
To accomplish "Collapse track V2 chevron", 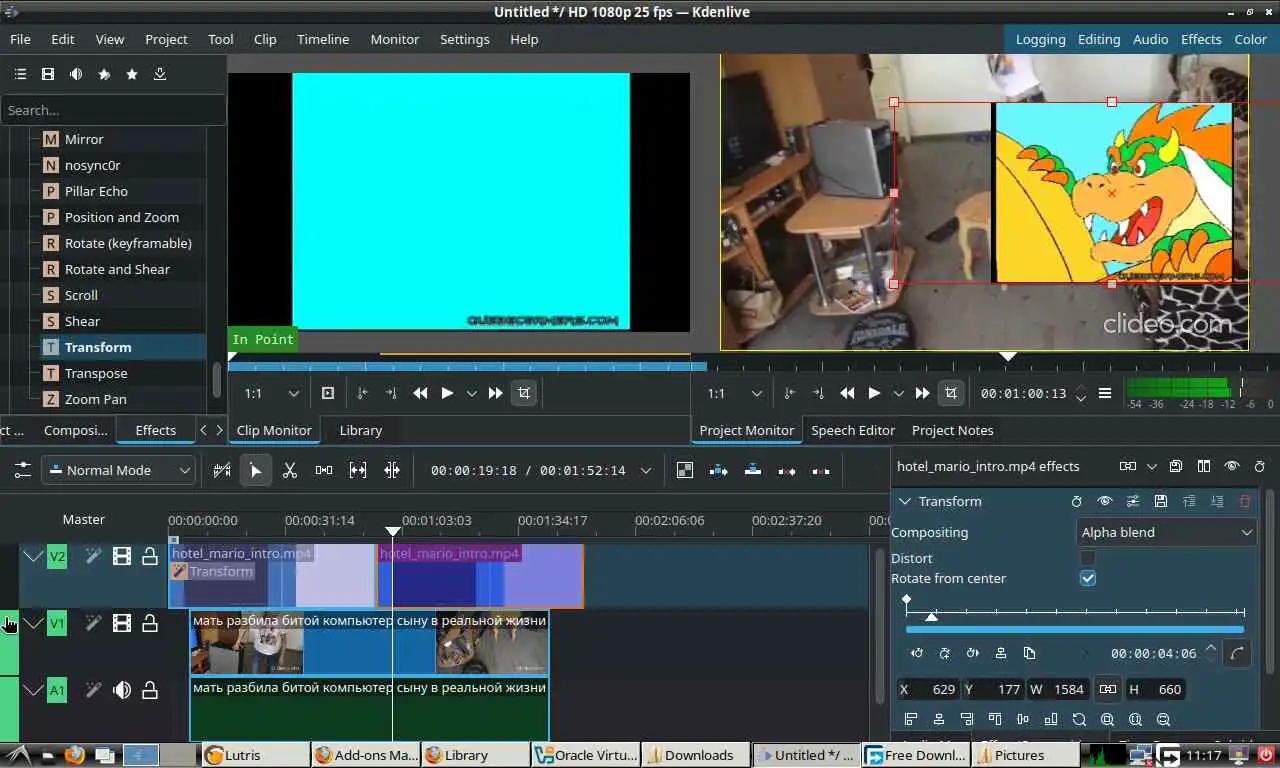I will (33, 556).
